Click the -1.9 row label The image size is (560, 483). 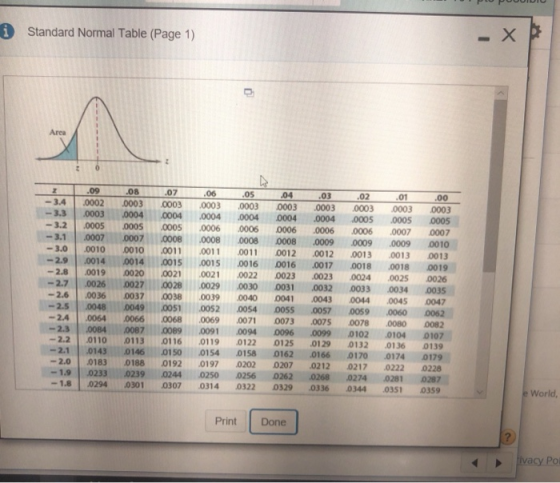tap(60, 372)
